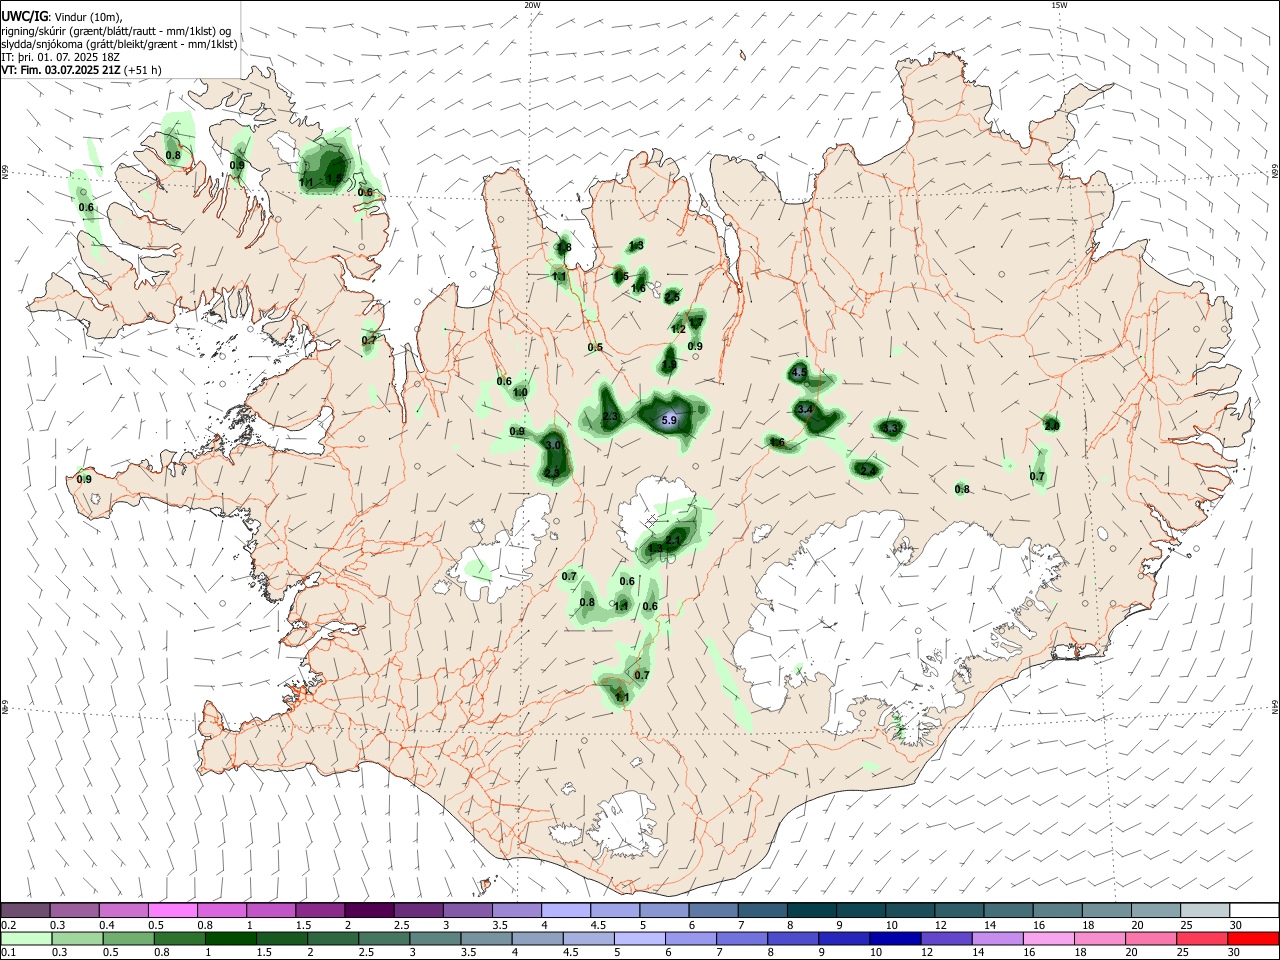Click the 5.9 precipitation maximum value
Image resolution: width=1280 pixels, height=960 pixels.
(x=670, y=421)
